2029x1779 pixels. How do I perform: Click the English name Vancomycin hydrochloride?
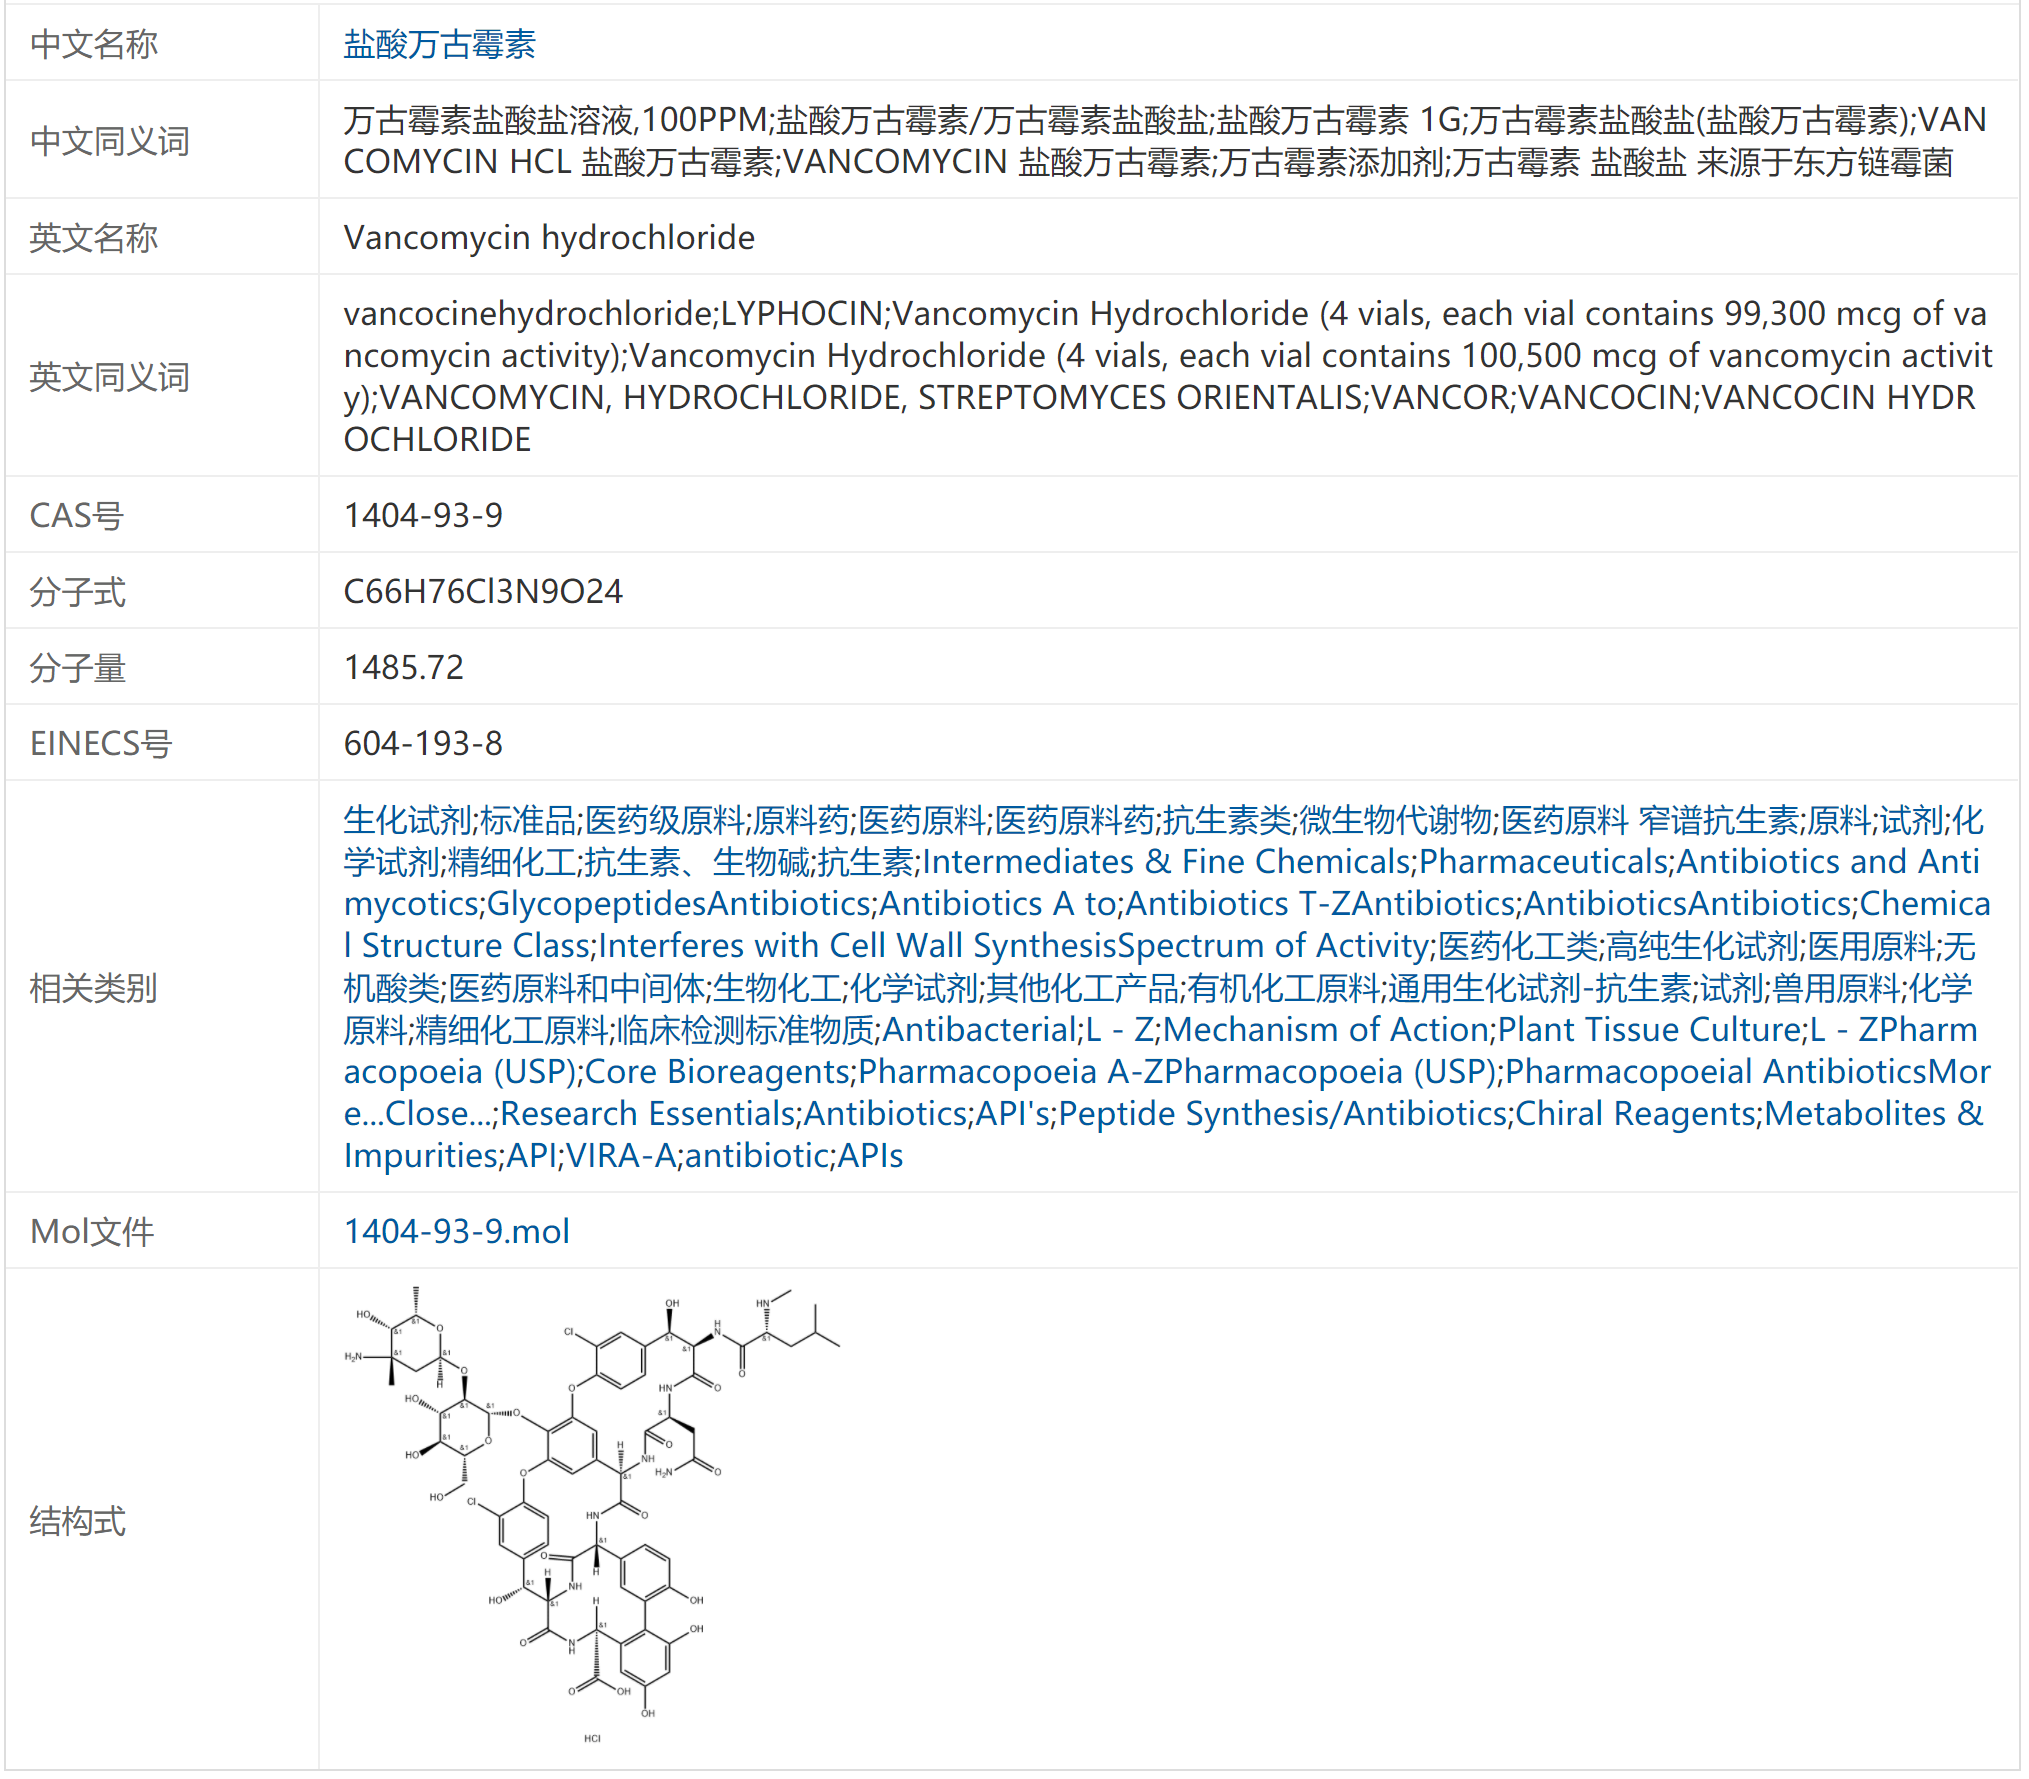click(548, 238)
